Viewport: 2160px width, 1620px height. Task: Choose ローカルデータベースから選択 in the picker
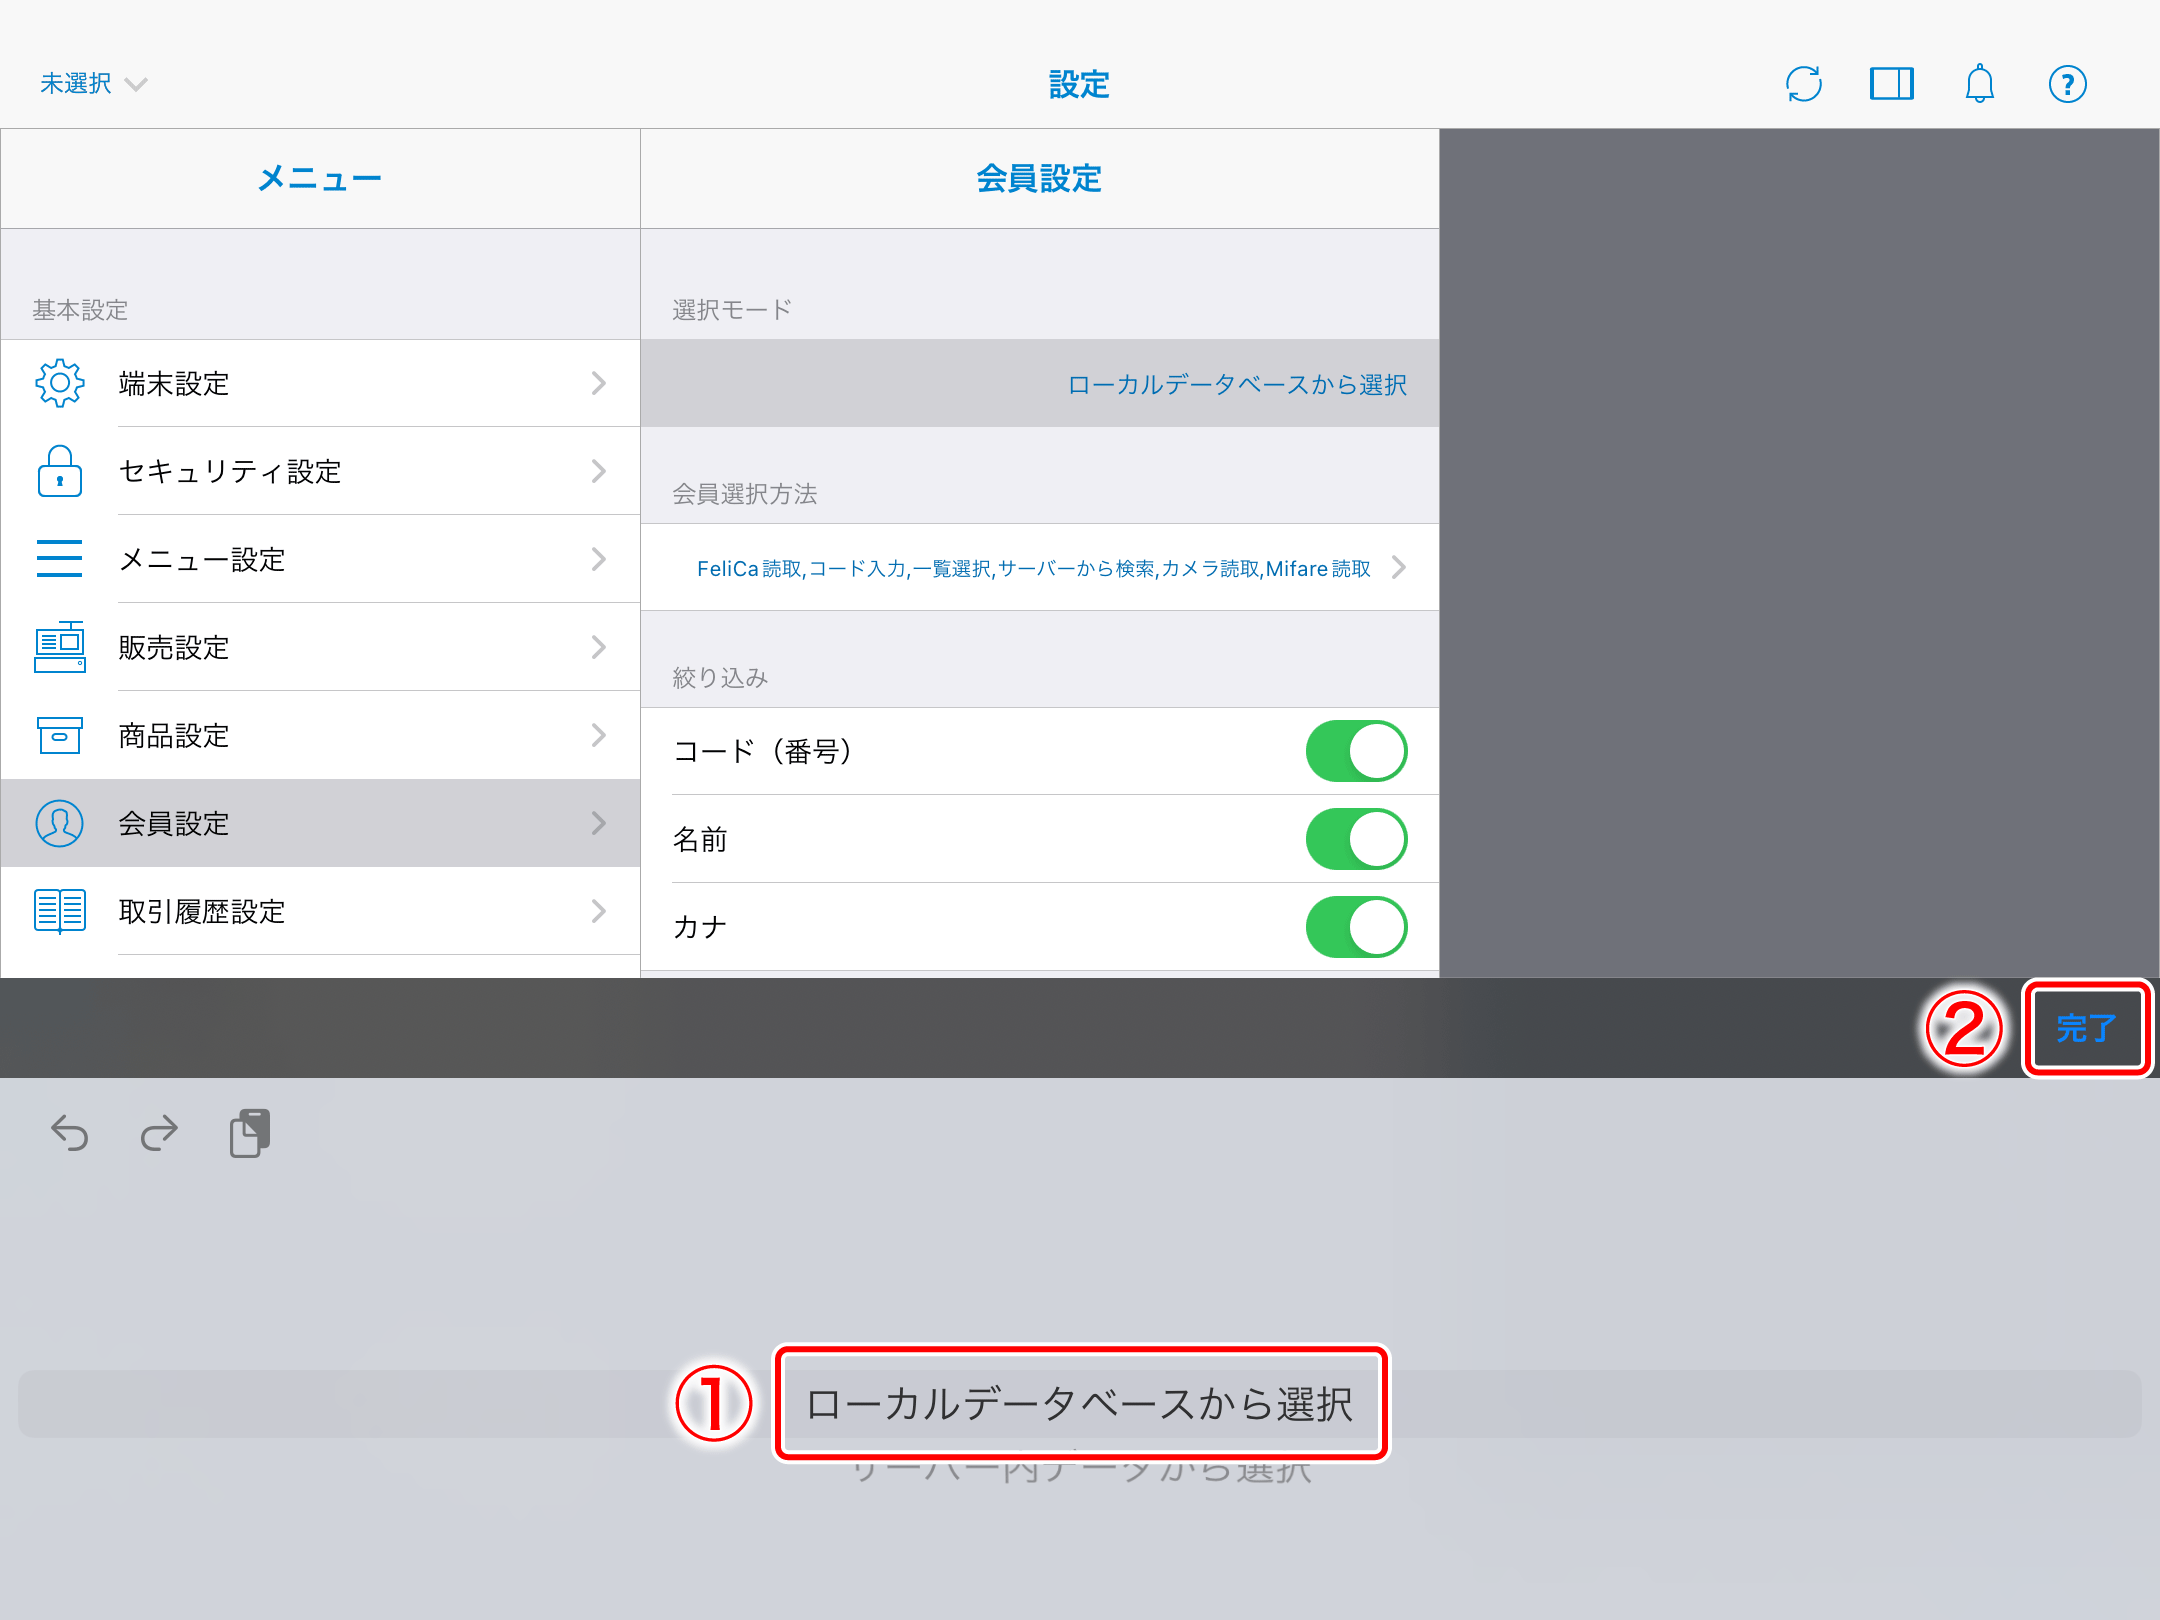[1080, 1404]
